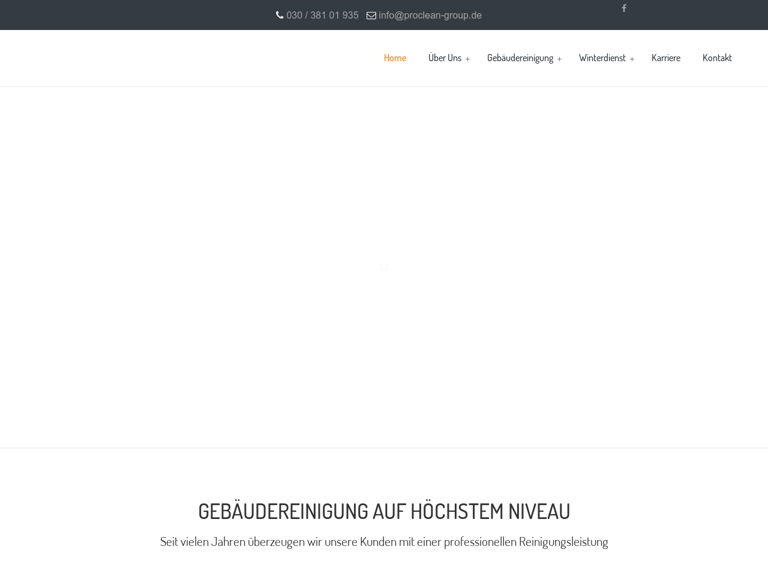
Task: Click the loading spinner in the slider area
Action: coord(384,267)
